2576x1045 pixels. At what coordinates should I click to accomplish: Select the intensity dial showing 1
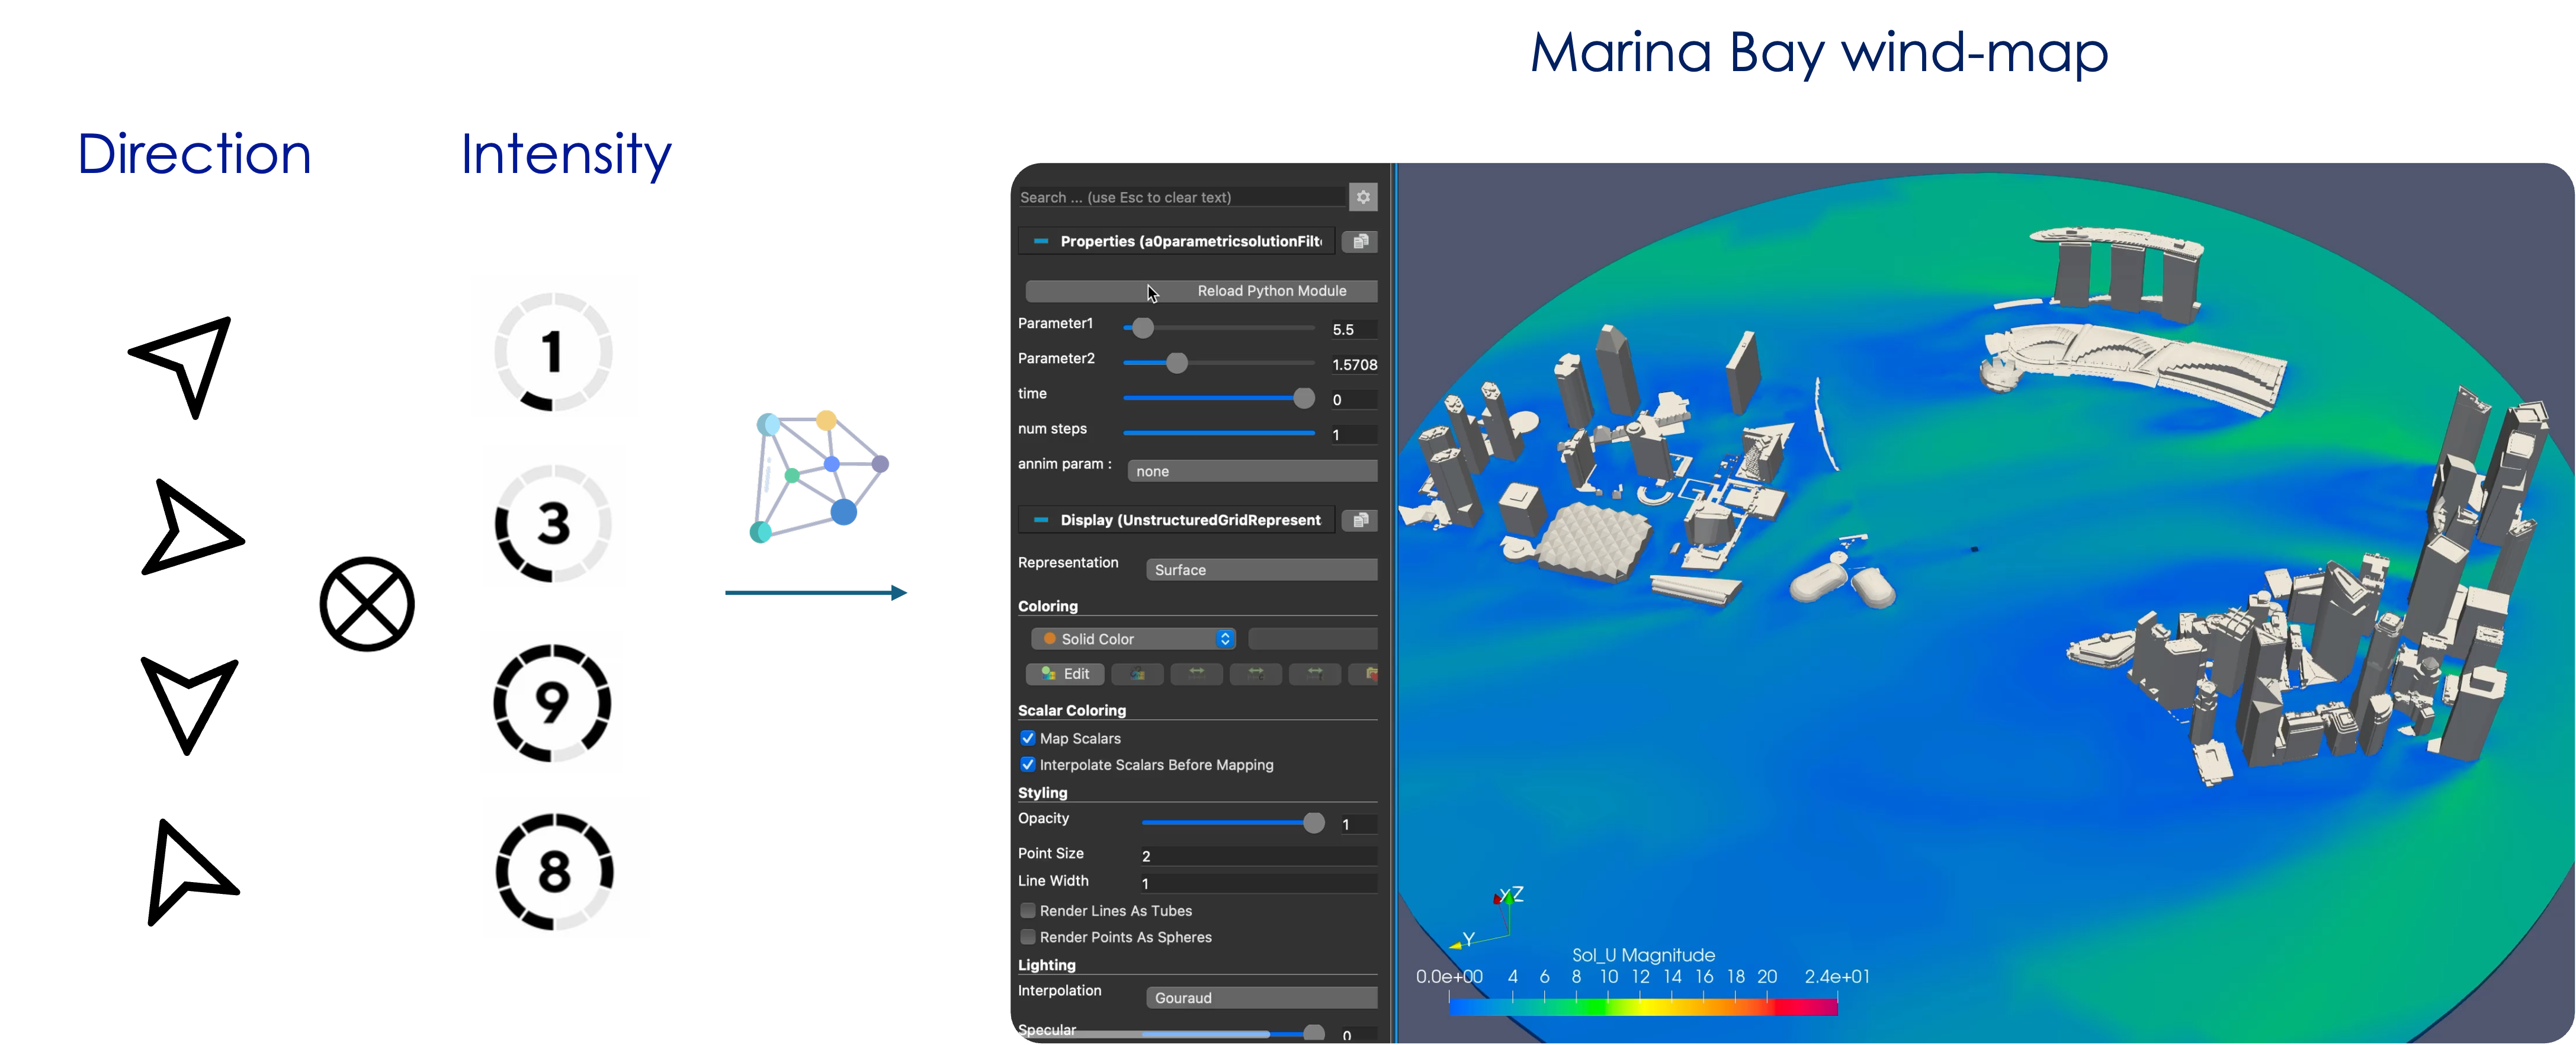(552, 351)
